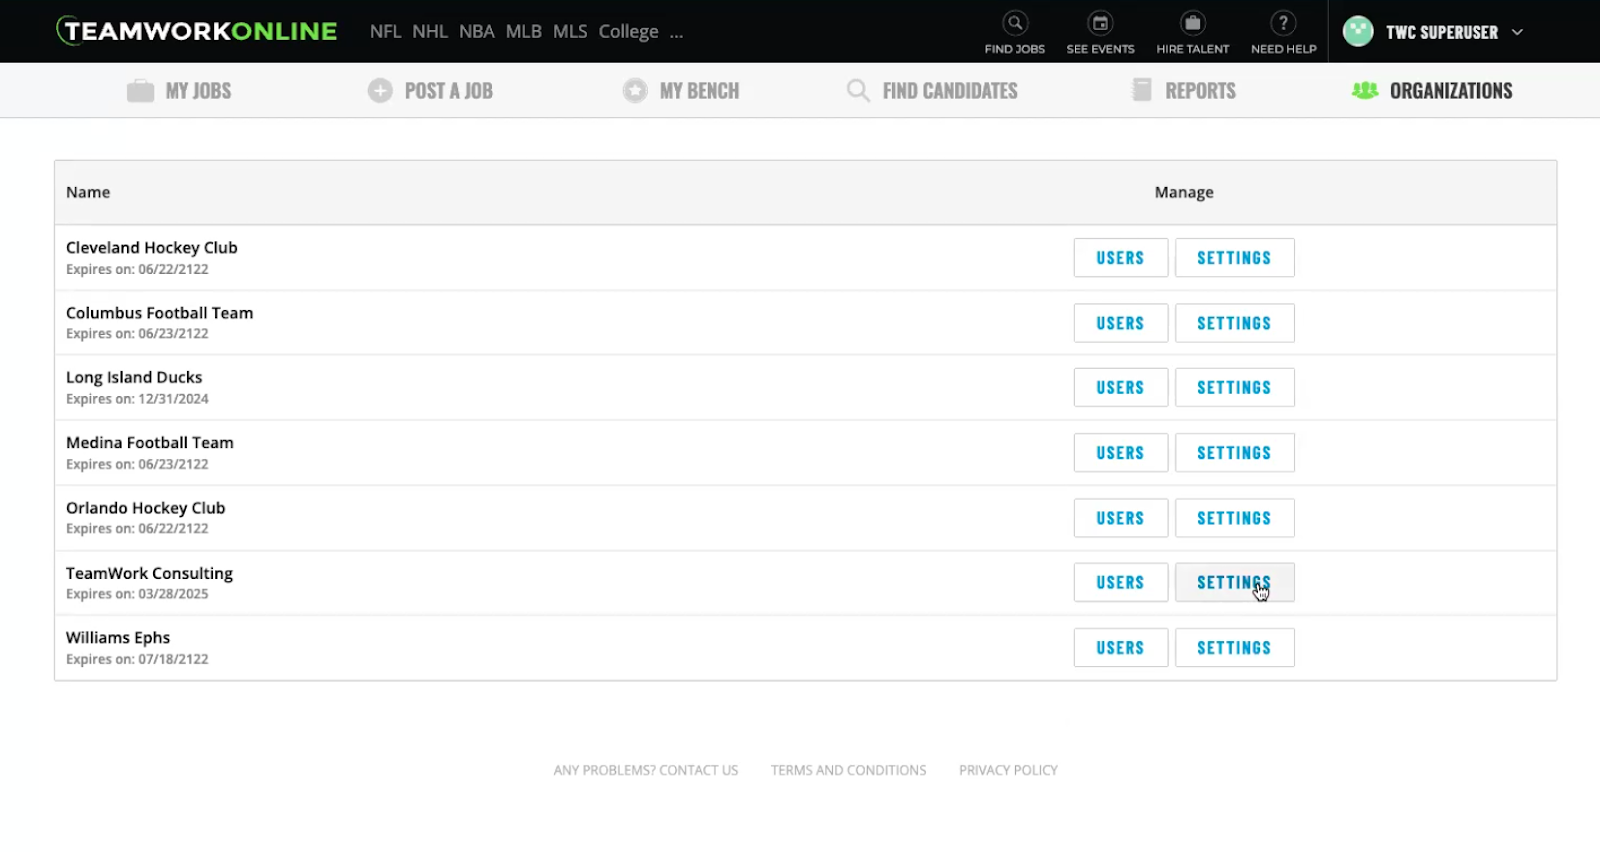1600x852 pixels.
Task: Click the Organizations people icon
Action: pyautogui.click(x=1365, y=91)
